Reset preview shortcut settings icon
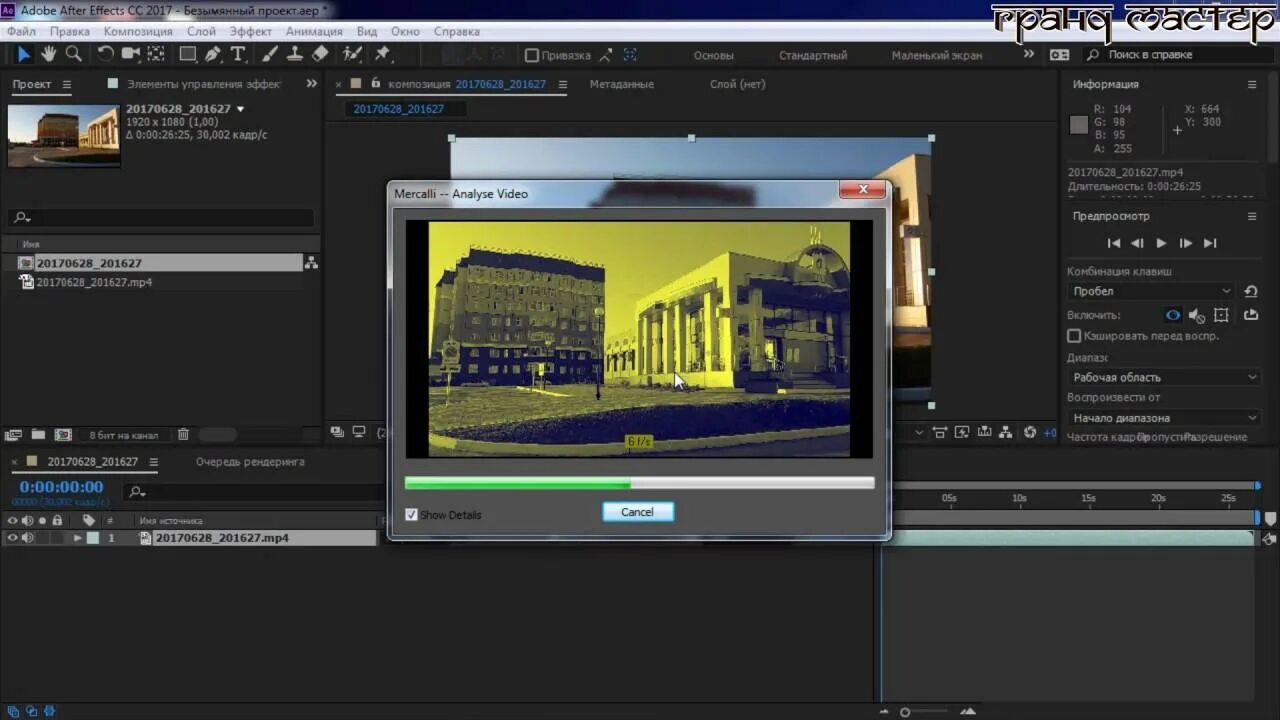The height and width of the screenshot is (720, 1280). [x=1250, y=291]
